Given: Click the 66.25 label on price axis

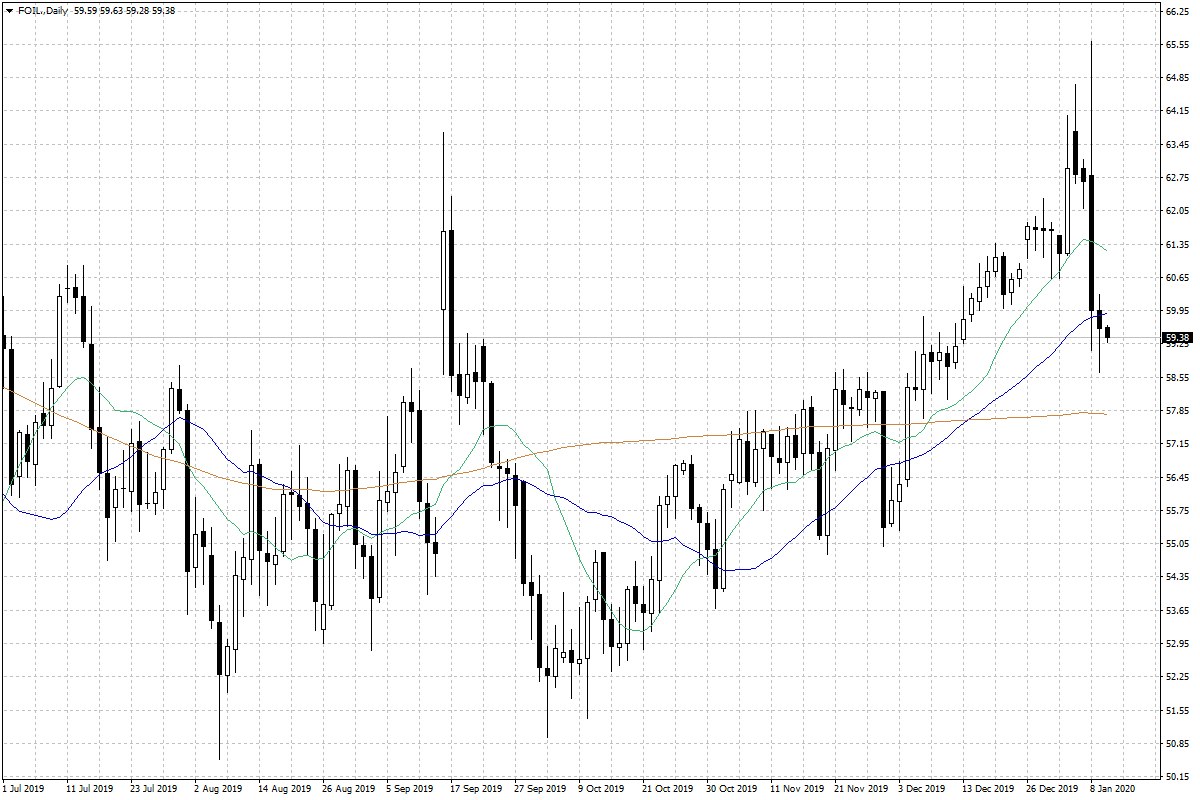Looking at the screenshot, I should pyautogui.click(x=1176, y=12).
